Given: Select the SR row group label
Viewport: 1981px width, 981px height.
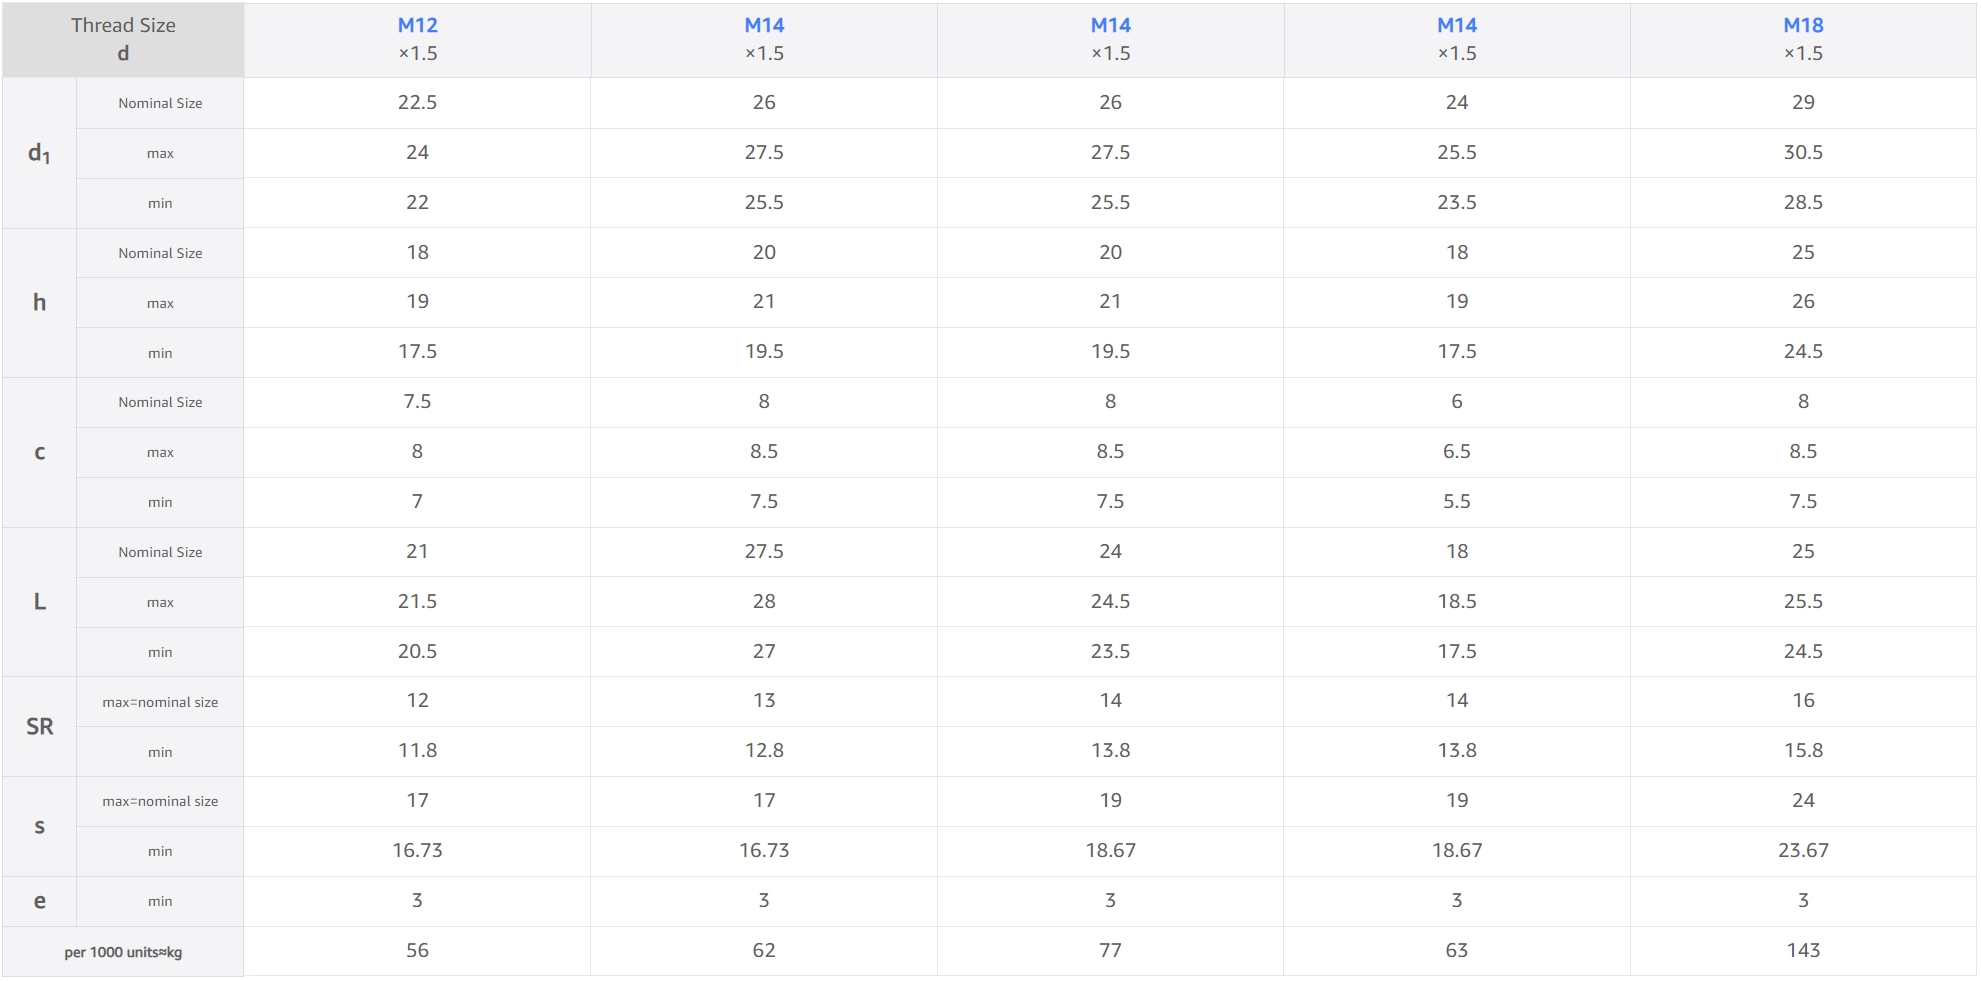Looking at the screenshot, I should pos(39,727).
